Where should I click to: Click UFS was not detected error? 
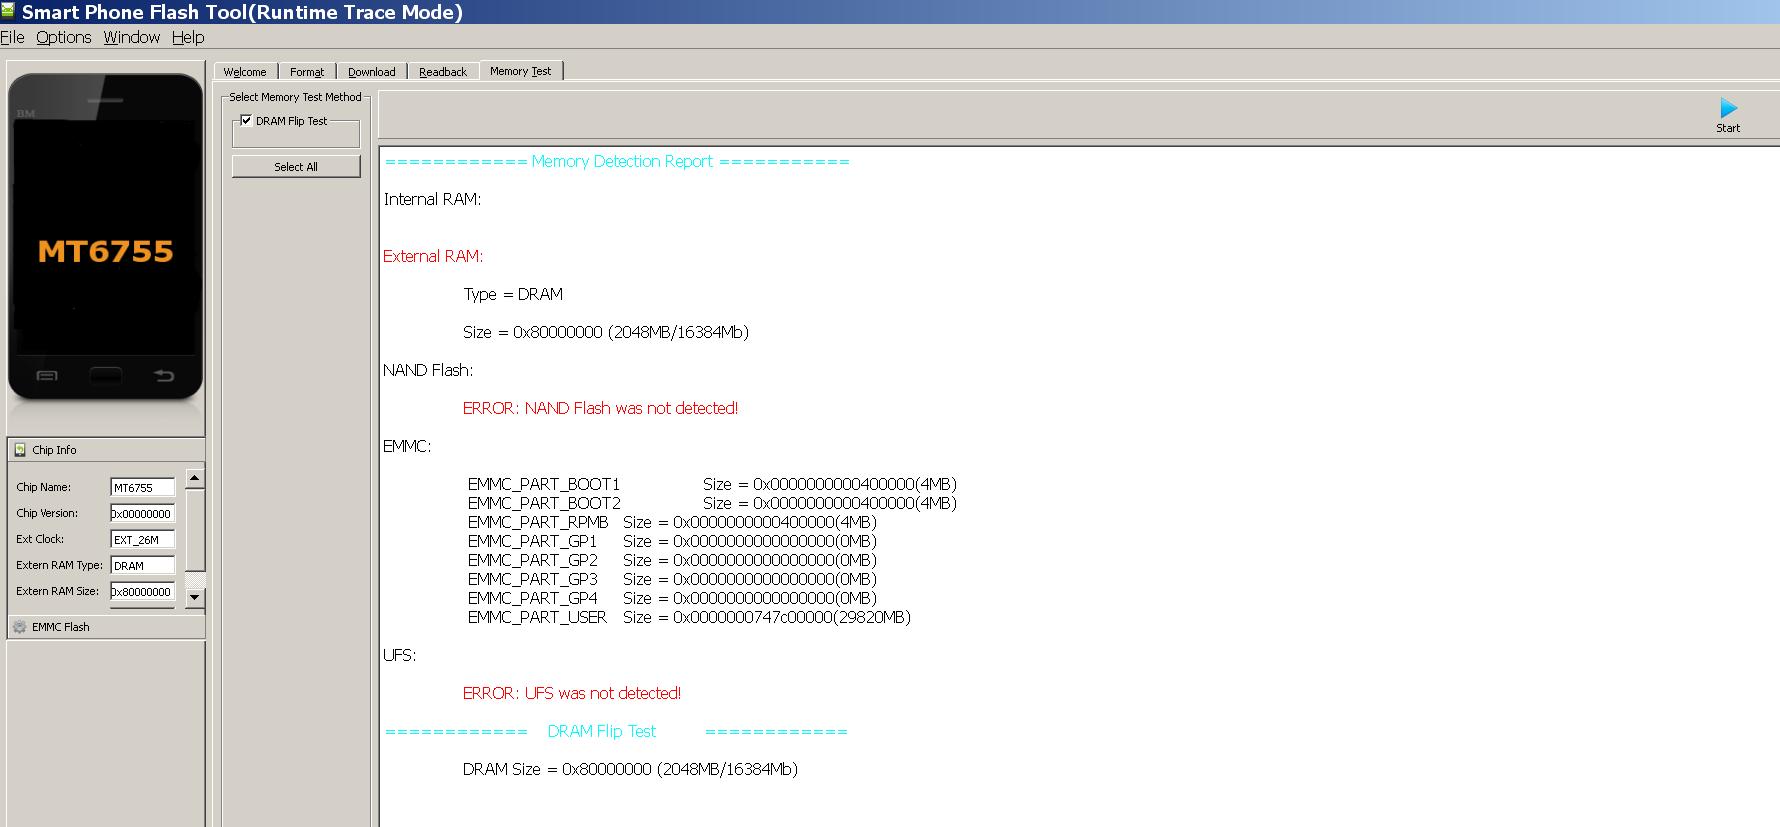tap(572, 693)
